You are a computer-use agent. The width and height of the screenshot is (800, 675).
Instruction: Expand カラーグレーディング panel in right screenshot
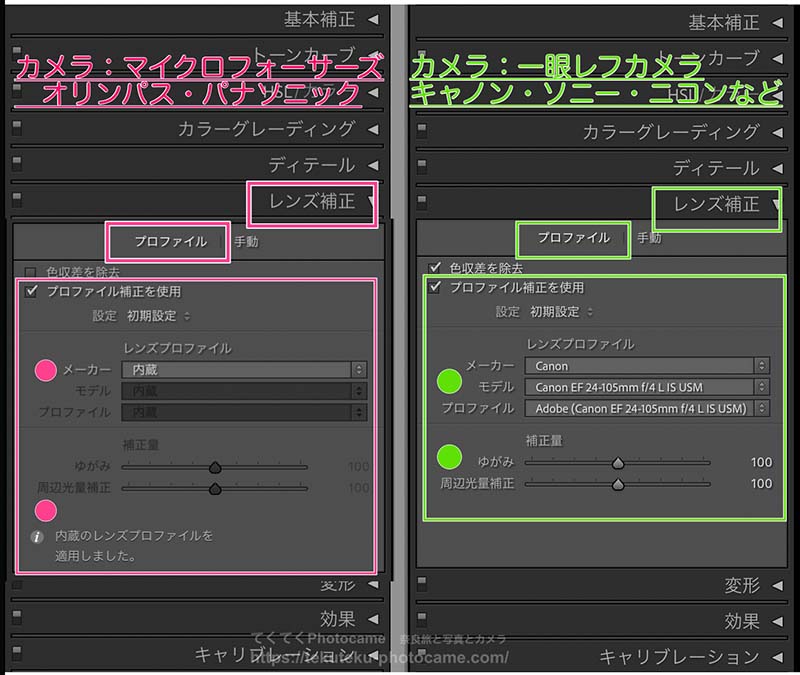(x=778, y=133)
